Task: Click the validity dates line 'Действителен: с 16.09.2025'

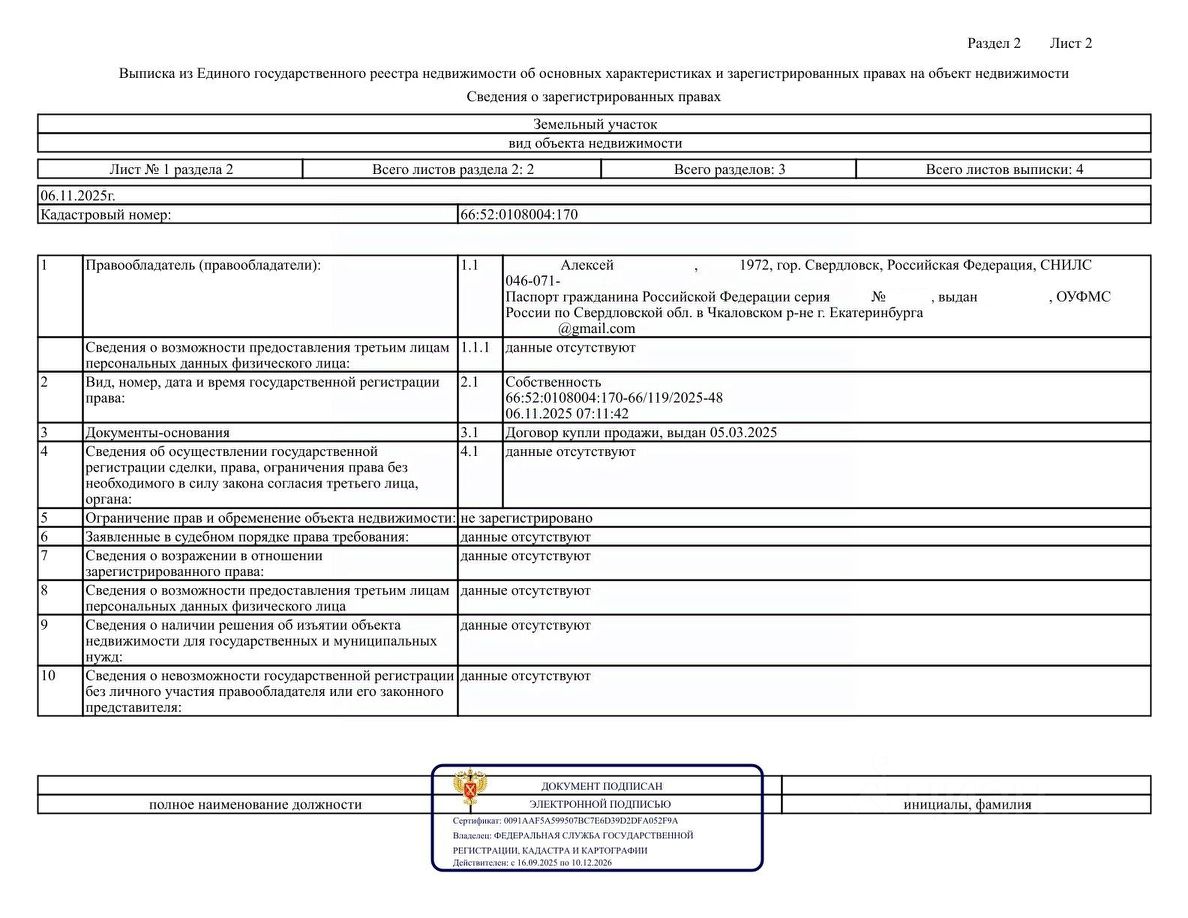Action: 532,863
